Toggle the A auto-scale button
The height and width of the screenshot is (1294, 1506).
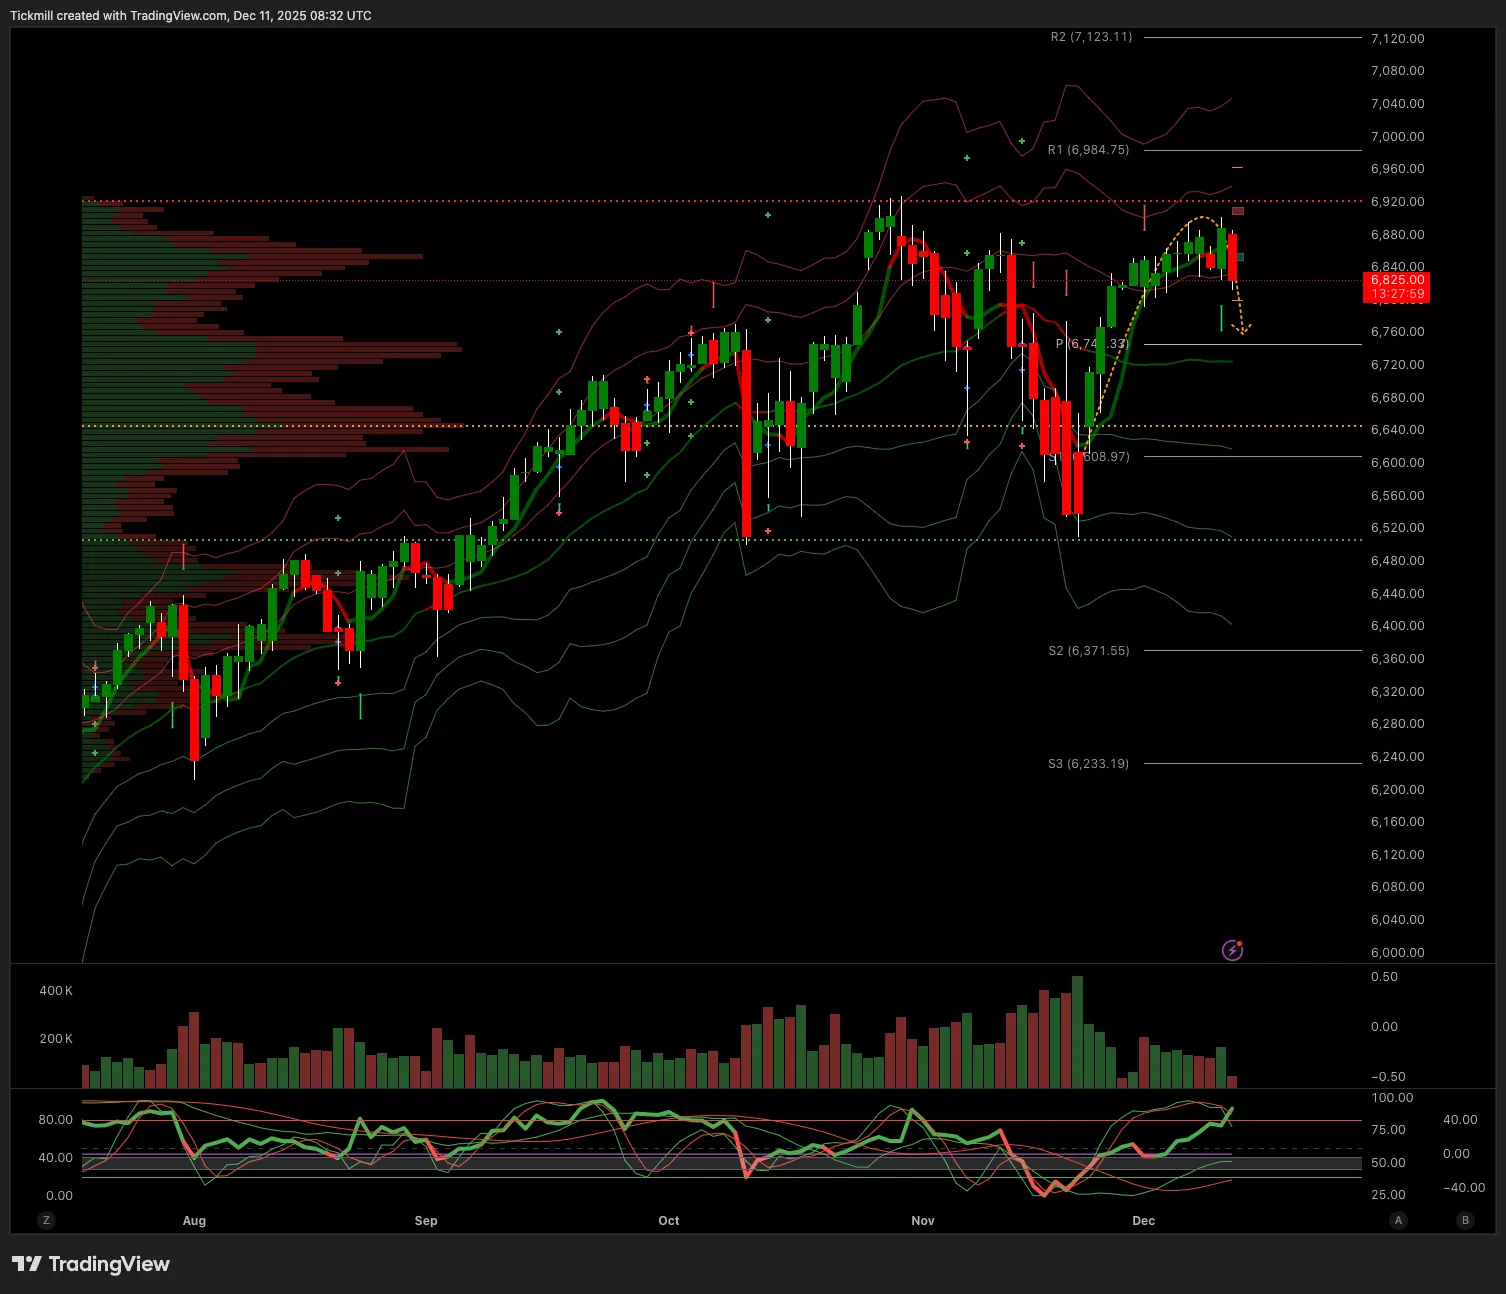1398,1220
